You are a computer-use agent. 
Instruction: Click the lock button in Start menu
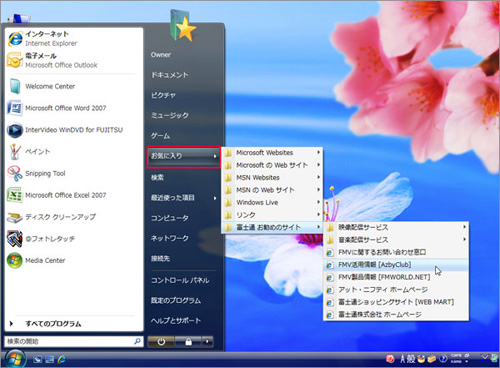click(188, 342)
